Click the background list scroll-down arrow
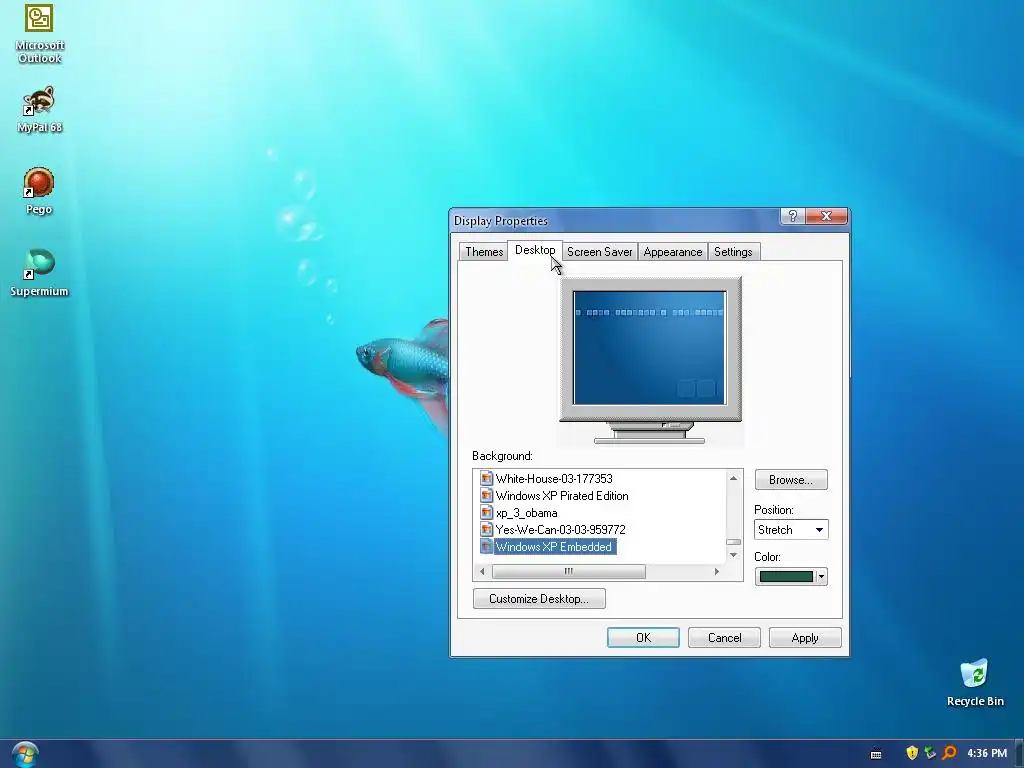The height and width of the screenshot is (768, 1024). pyautogui.click(x=733, y=555)
